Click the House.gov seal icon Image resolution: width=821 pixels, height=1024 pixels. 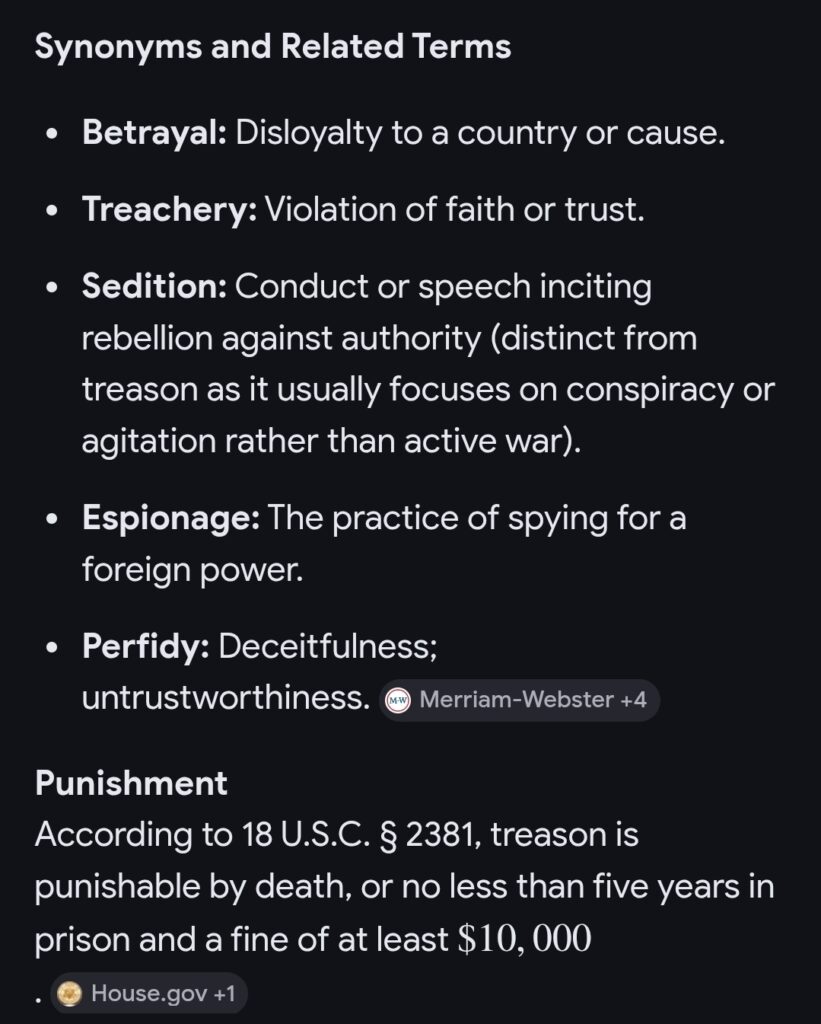pyautogui.click(x=69, y=994)
